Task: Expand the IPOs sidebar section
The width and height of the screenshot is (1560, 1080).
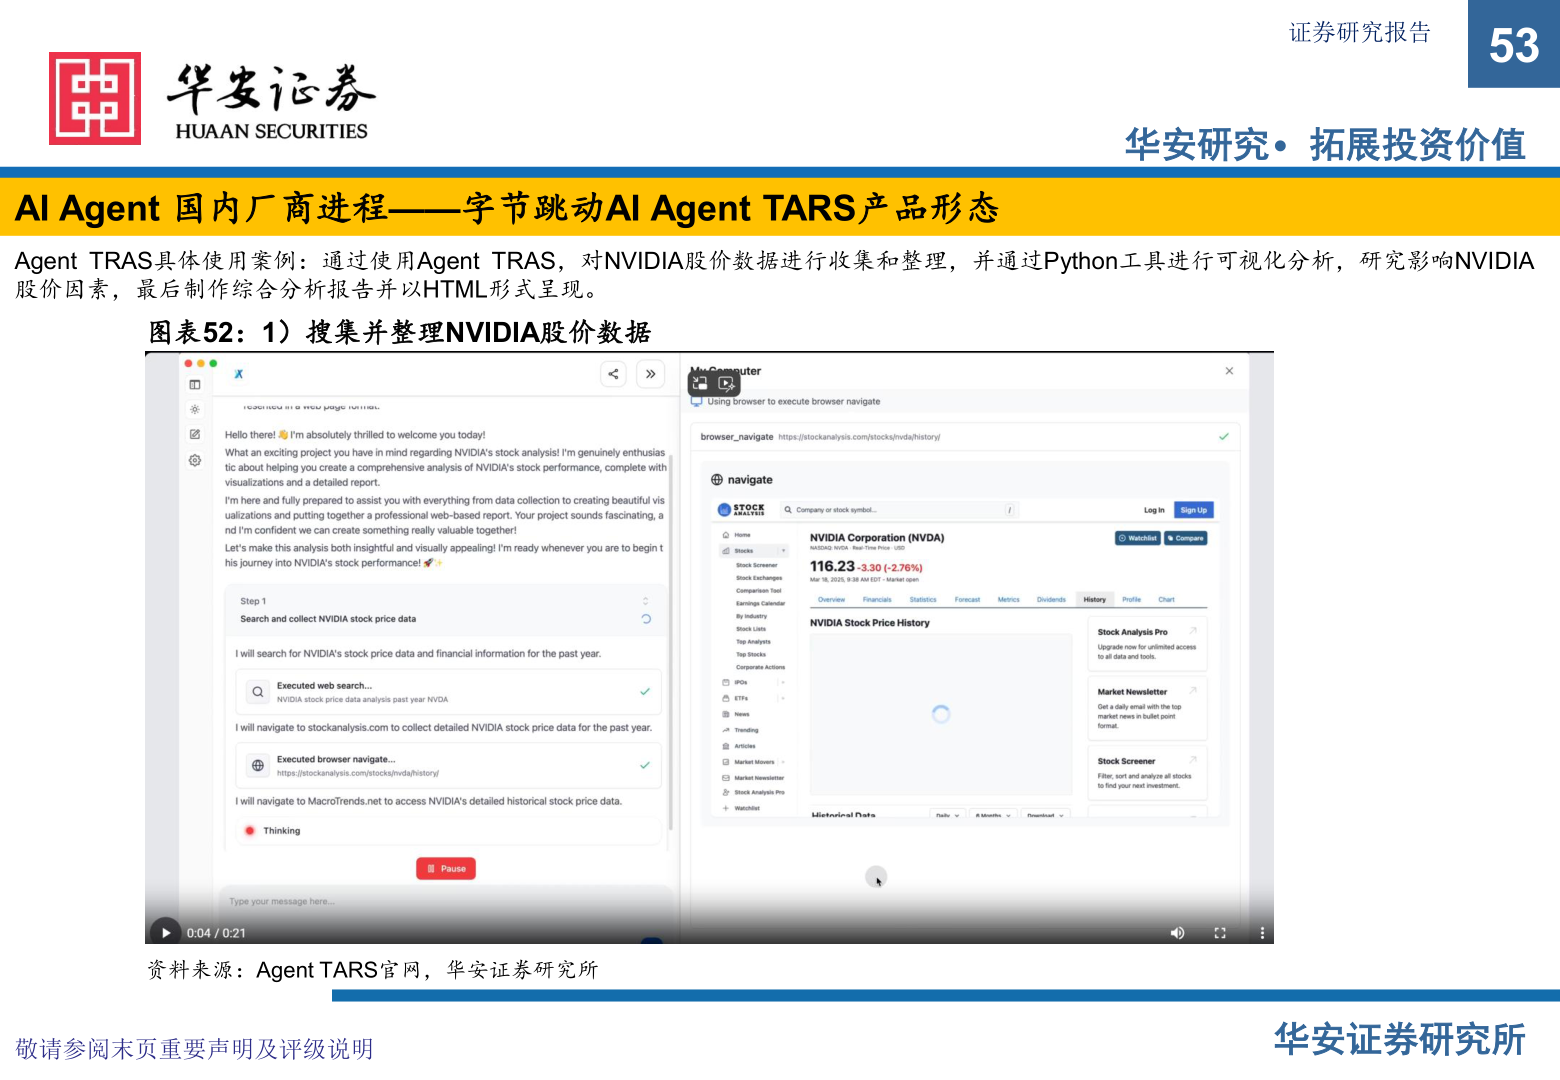Action: (782, 682)
